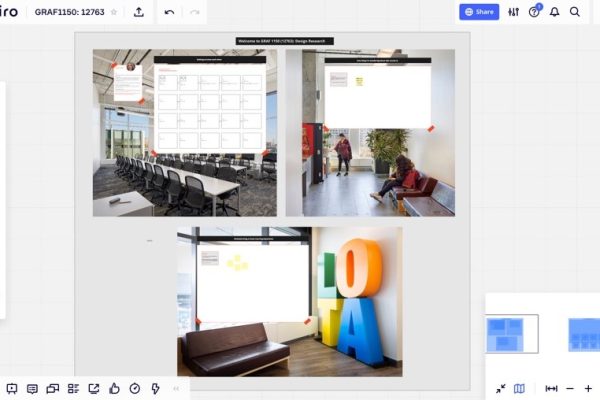Undo the last action

click(169, 12)
